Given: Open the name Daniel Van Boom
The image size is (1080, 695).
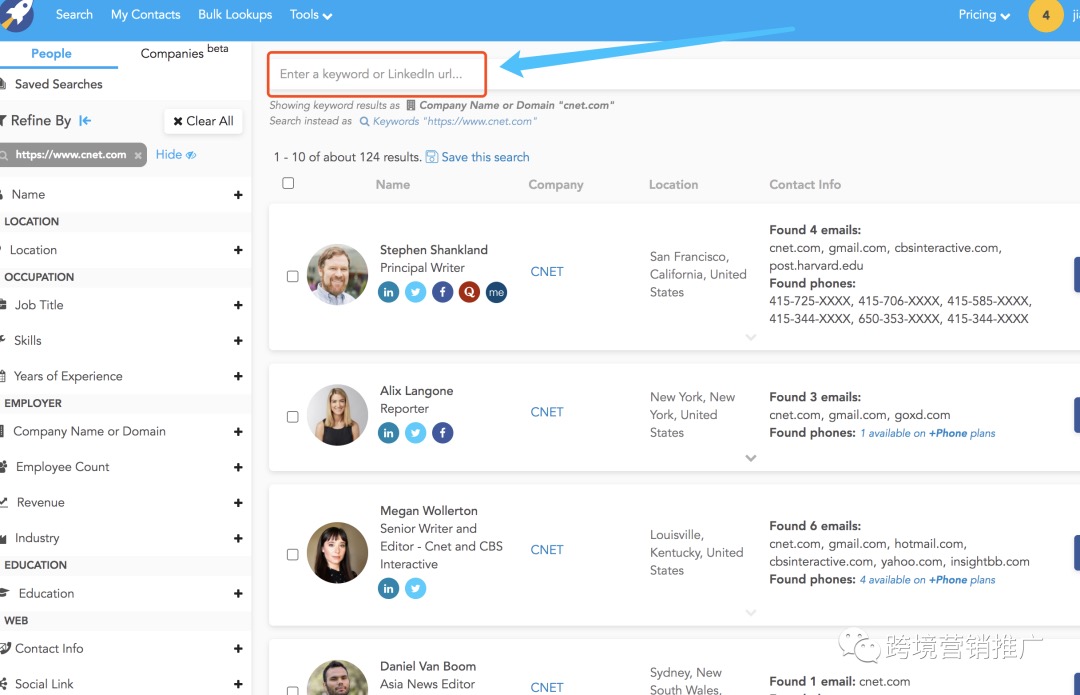Looking at the screenshot, I should (428, 666).
